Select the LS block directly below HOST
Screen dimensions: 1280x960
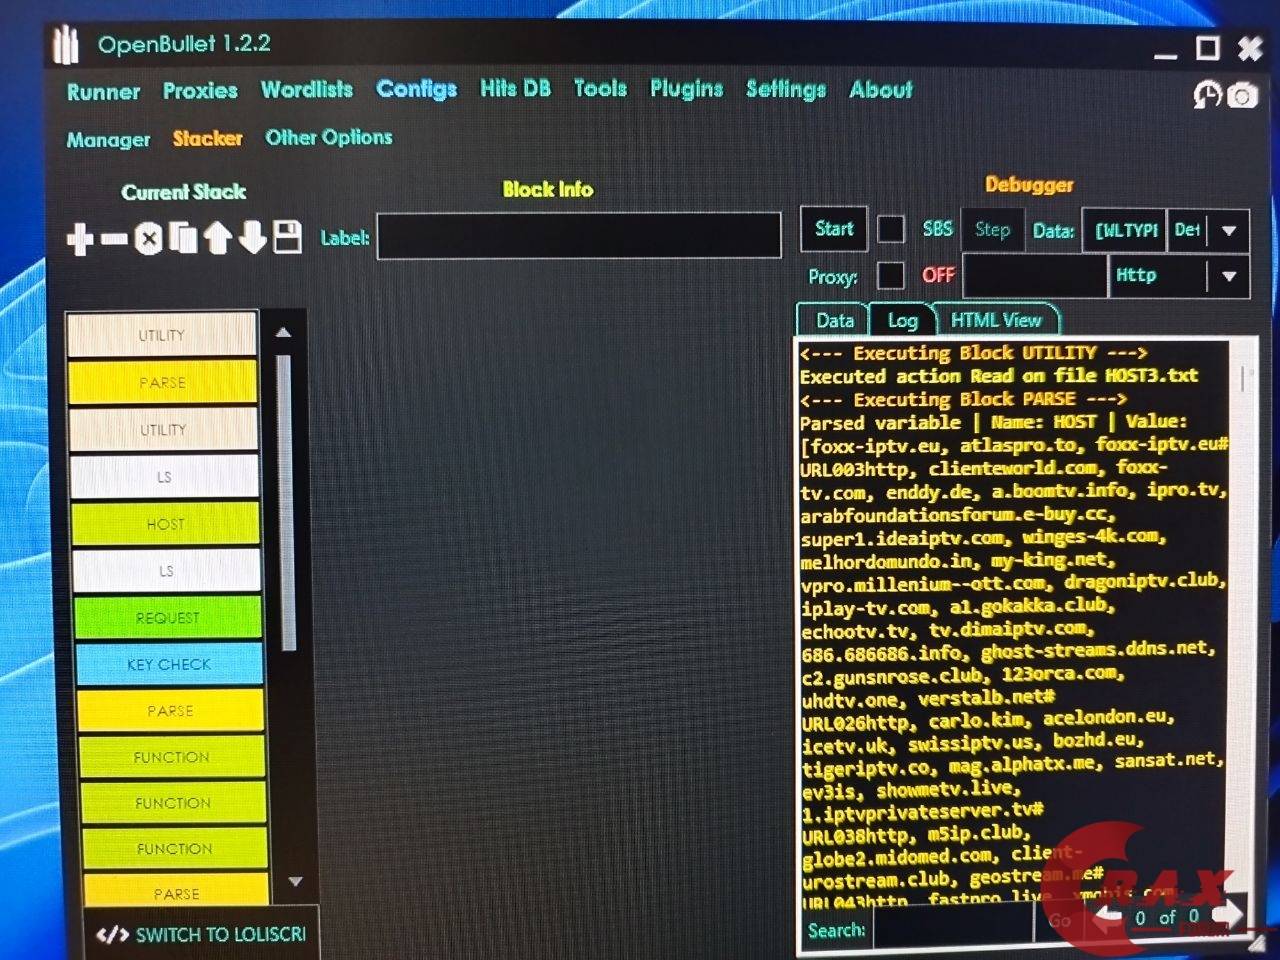[167, 571]
